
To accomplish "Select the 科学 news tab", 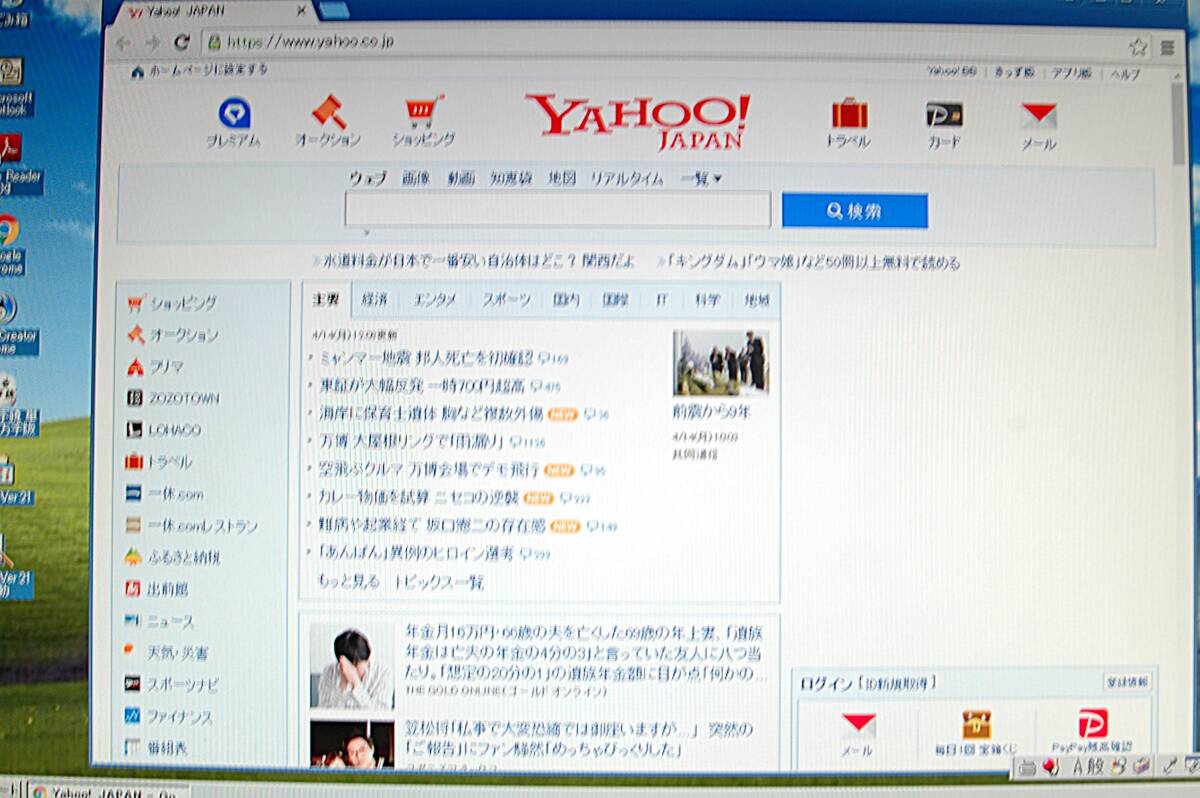I will coord(708,300).
